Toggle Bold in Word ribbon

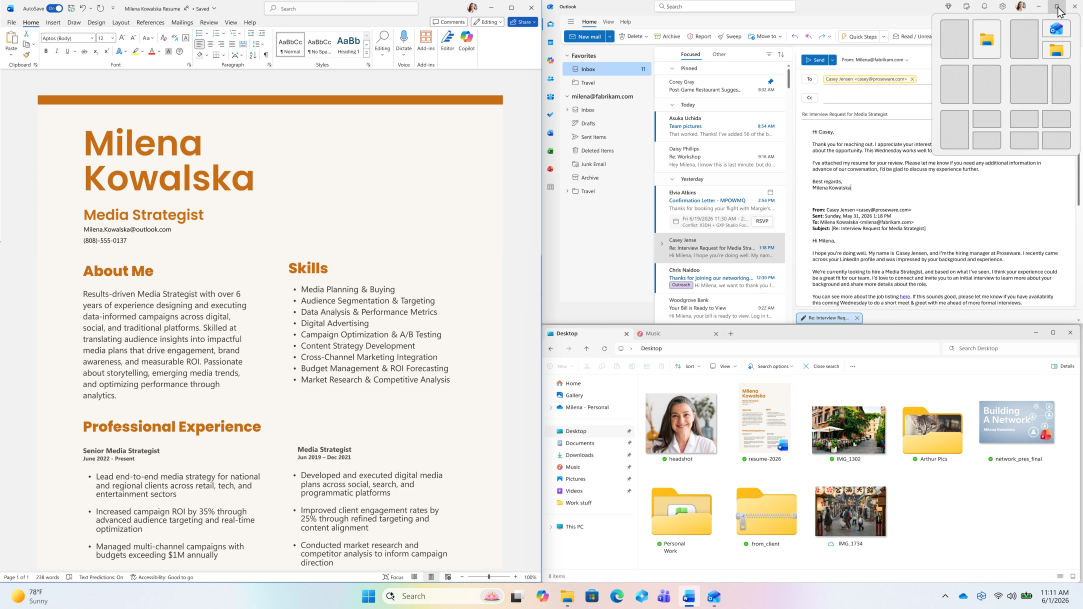point(46,51)
